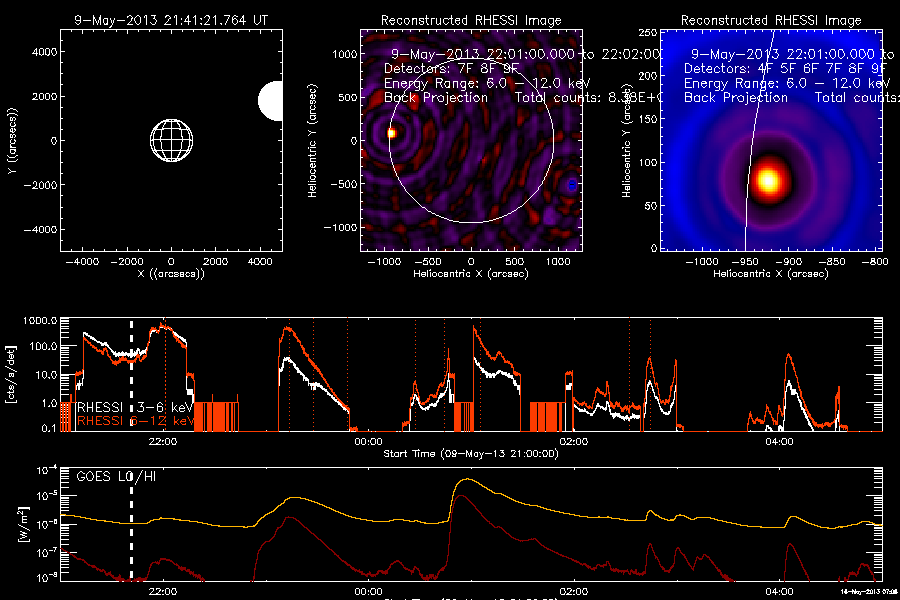The width and height of the screenshot is (900, 600).
Task: Click the white half-disk at left panel's edge
Action: coord(270,101)
